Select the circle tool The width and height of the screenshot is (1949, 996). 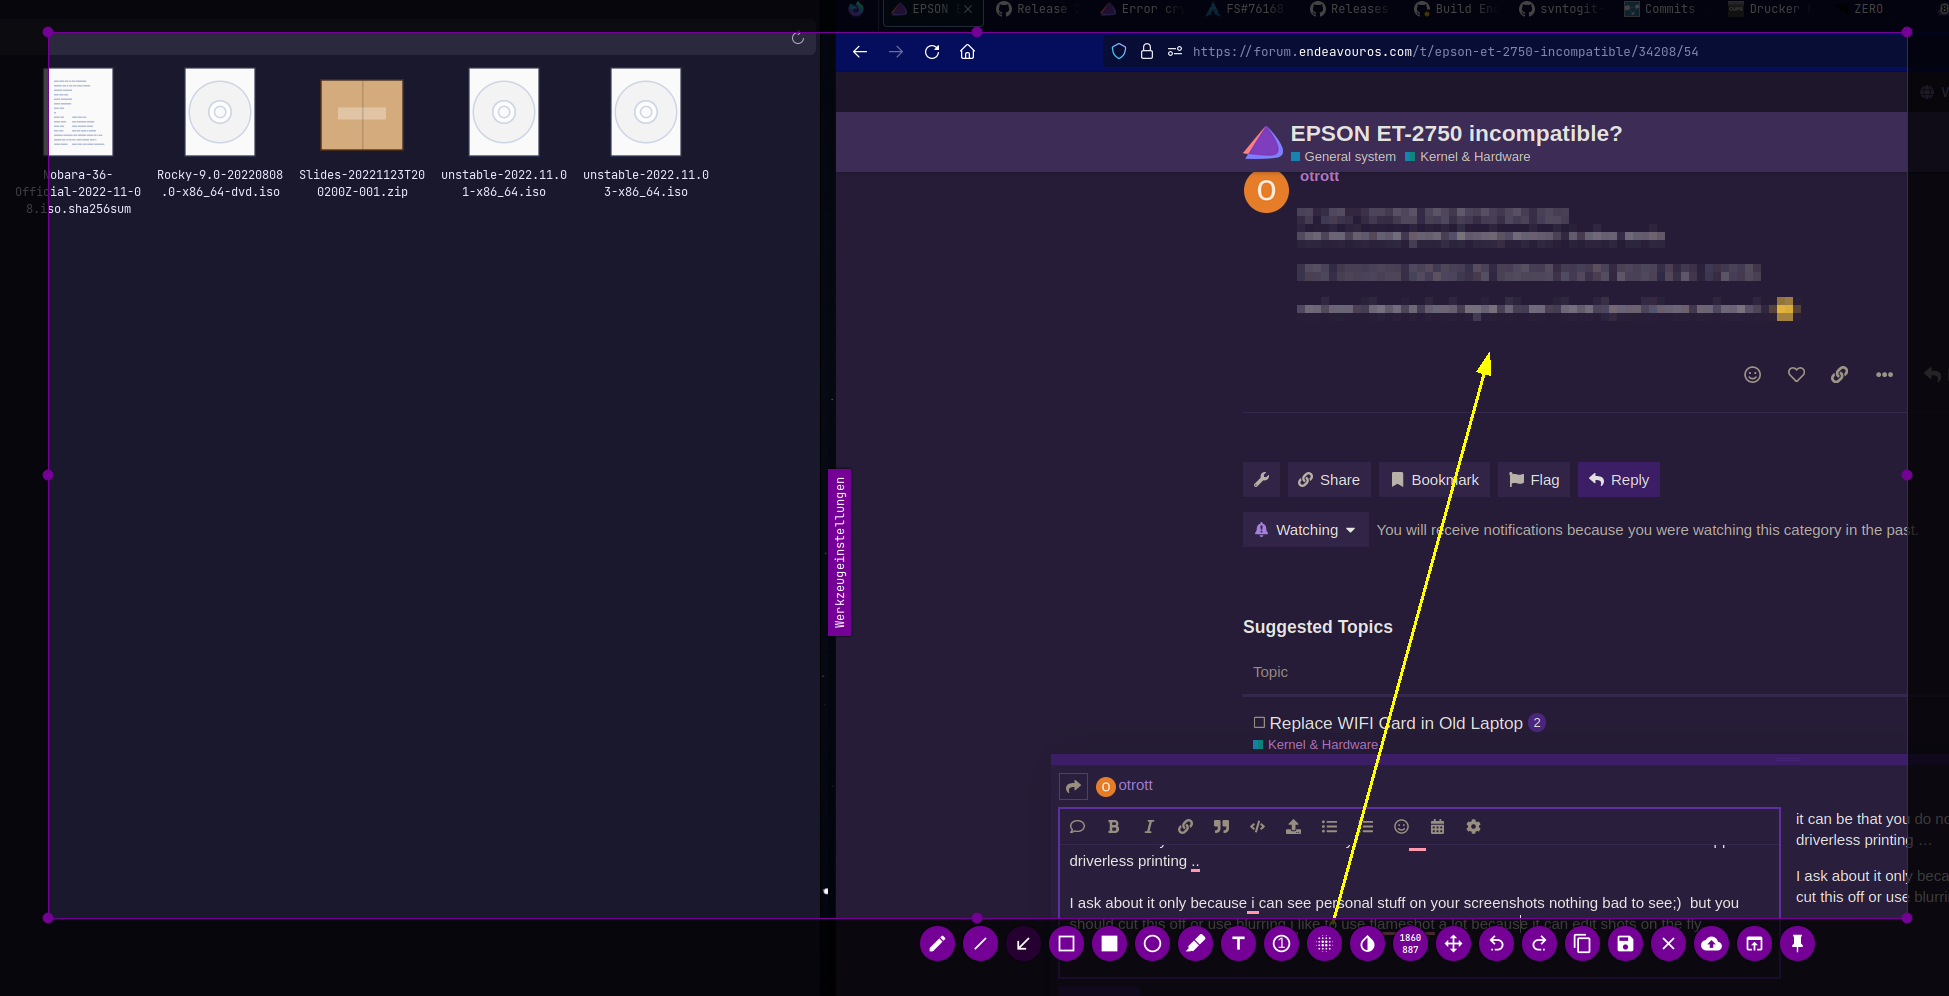[x=1152, y=943]
